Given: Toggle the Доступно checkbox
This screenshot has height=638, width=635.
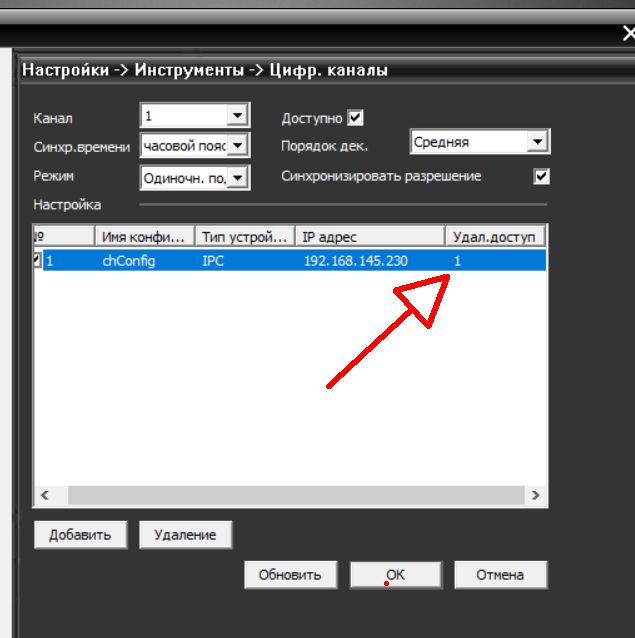Looking at the screenshot, I should (x=355, y=118).
